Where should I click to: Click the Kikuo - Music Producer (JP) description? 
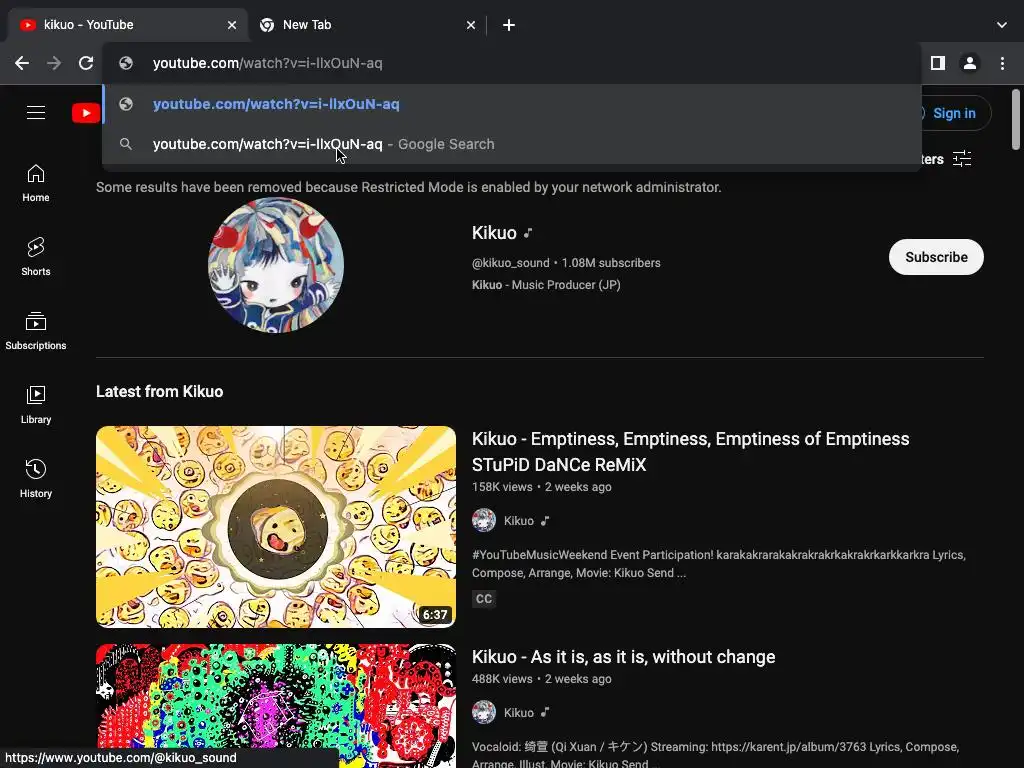(x=546, y=285)
